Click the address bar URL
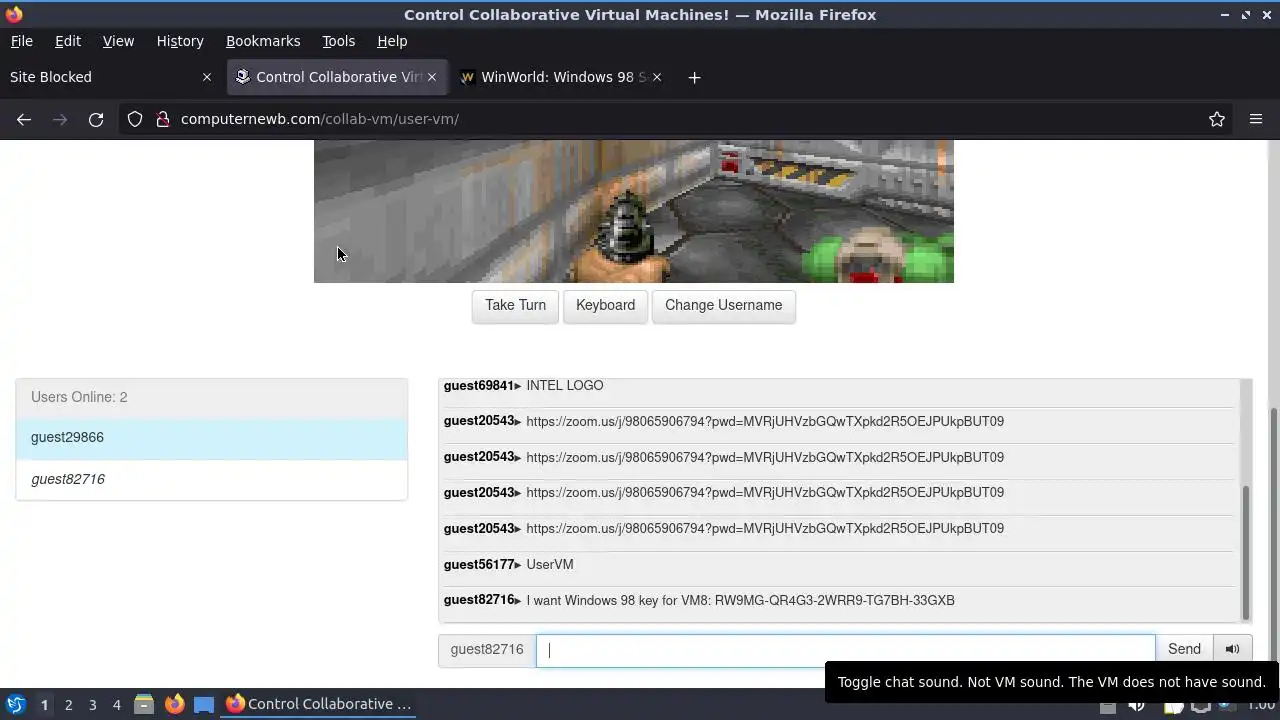Screen dimensions: 1280x720 [x=320, y=119]
